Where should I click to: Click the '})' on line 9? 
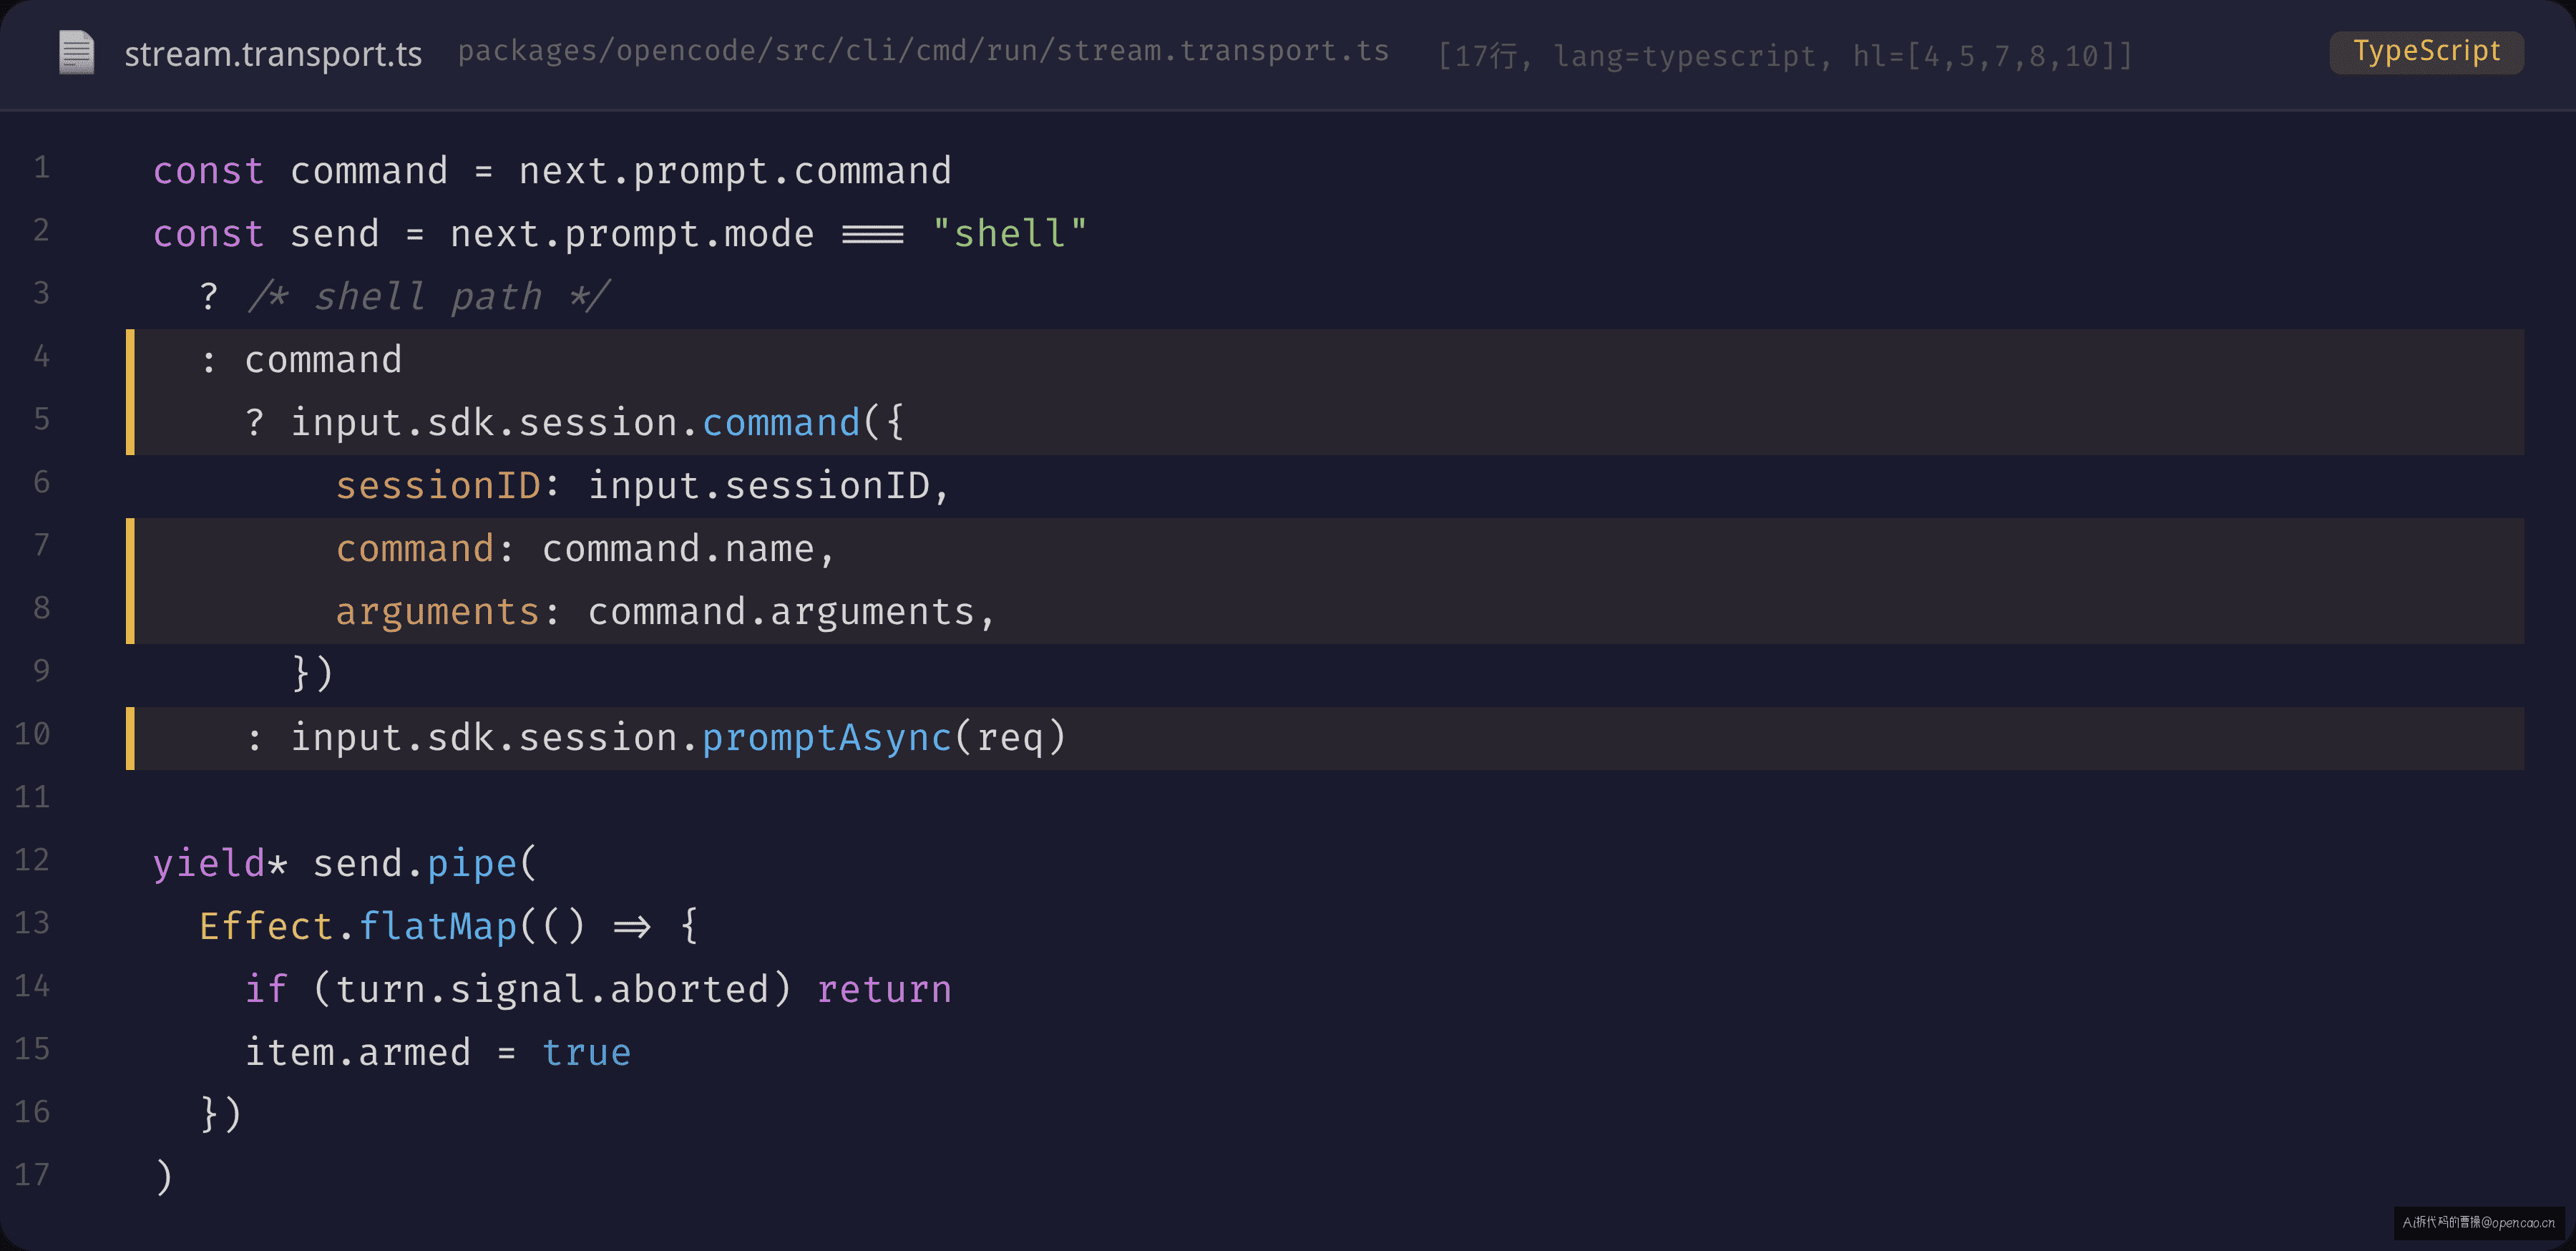pos(312,673)
